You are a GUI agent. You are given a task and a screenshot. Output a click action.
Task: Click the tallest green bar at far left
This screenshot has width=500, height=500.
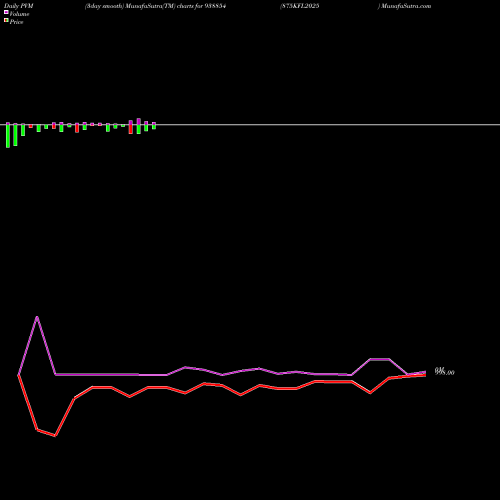coord(8,136)
